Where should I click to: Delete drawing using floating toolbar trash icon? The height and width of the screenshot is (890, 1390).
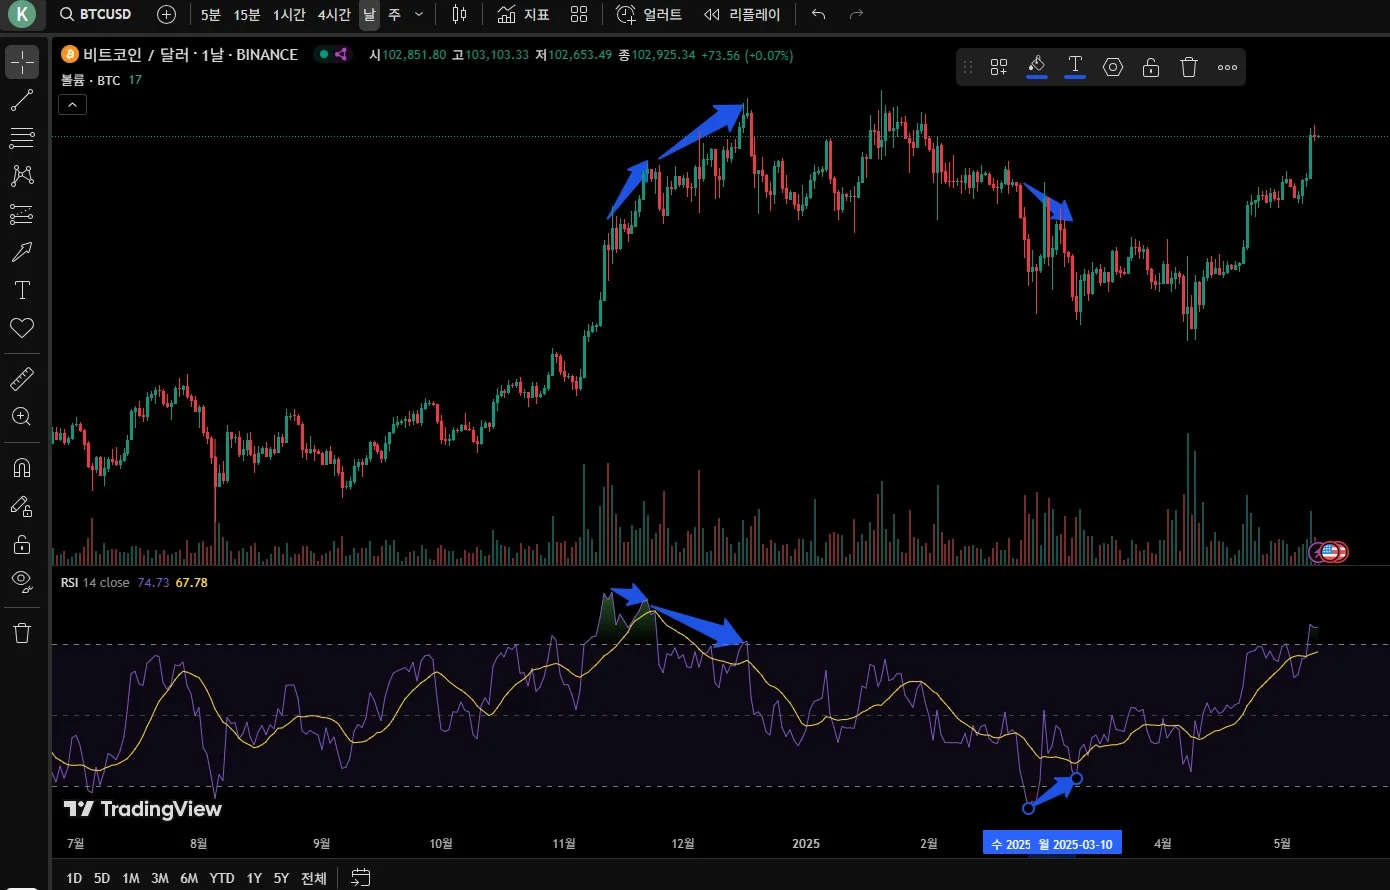[x=1188, y=67]
